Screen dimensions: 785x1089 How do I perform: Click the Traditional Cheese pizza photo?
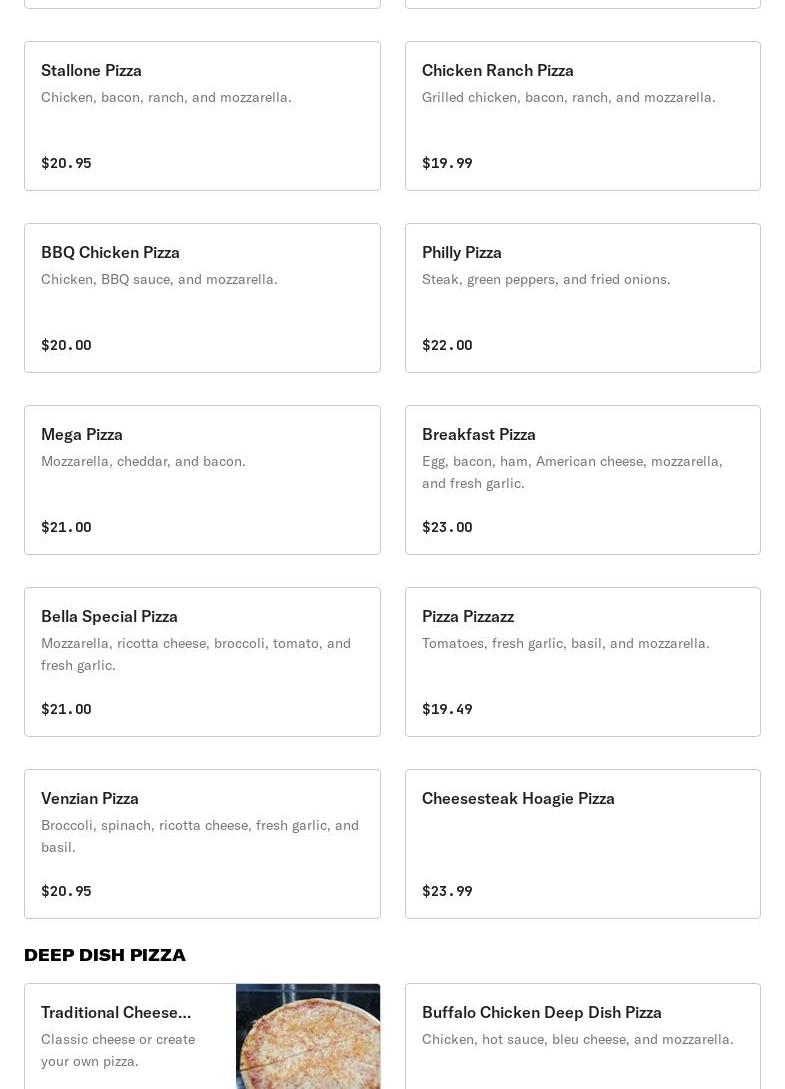(x=308, y=1036)
